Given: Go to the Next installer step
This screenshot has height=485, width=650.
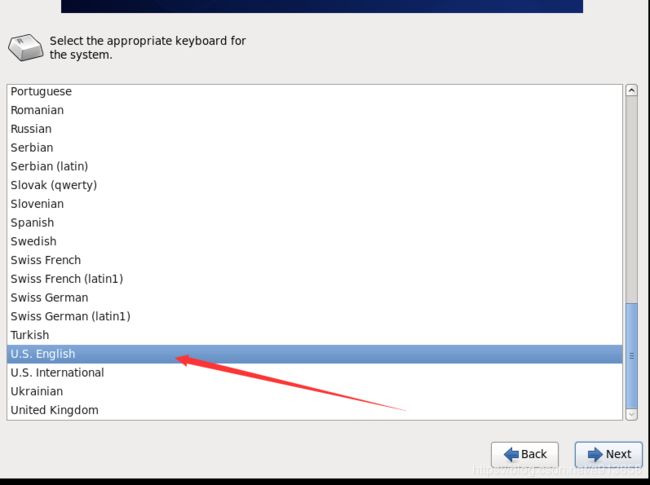Looking at the screenshot, I should (x=609, y=454).
